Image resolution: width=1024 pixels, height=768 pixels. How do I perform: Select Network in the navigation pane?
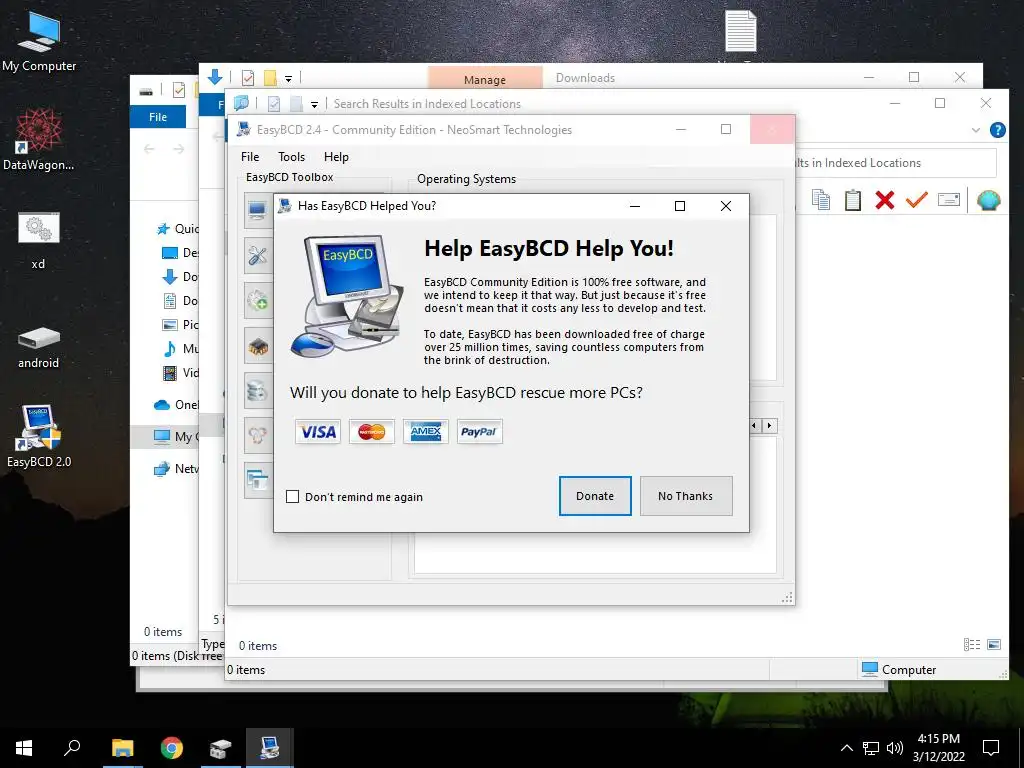coord(176,468)
